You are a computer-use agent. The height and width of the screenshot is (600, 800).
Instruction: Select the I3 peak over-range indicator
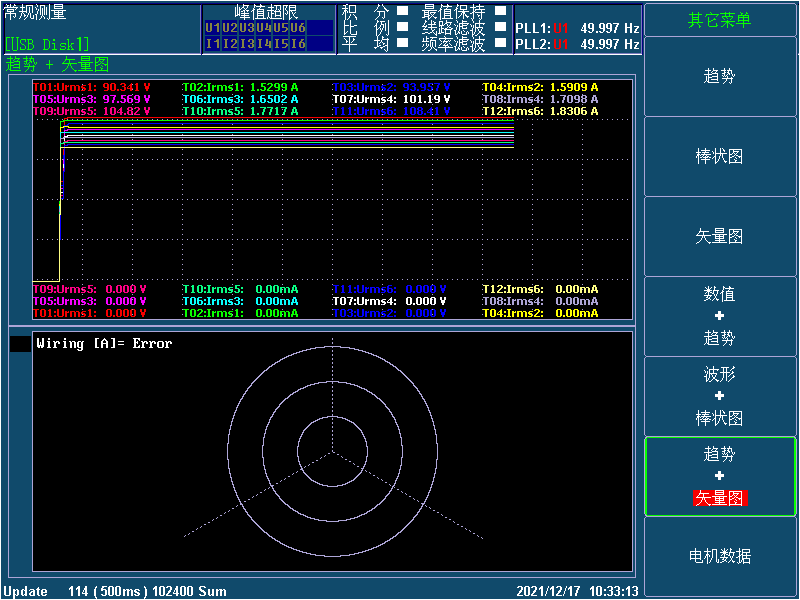(246, 43)
